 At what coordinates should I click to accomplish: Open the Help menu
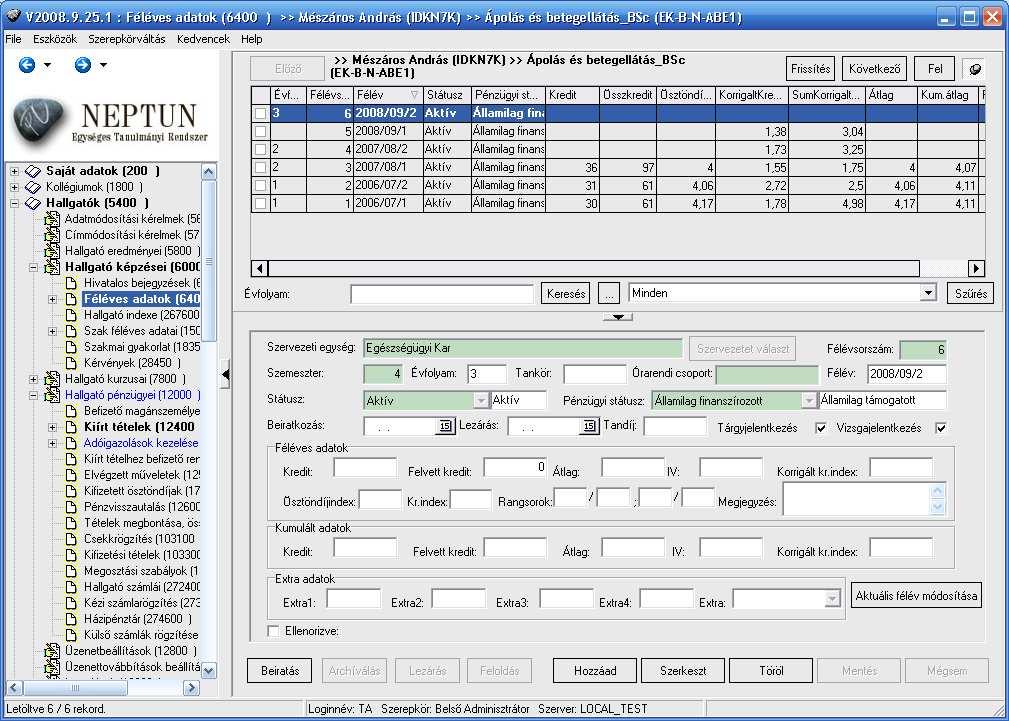point(252,39)
